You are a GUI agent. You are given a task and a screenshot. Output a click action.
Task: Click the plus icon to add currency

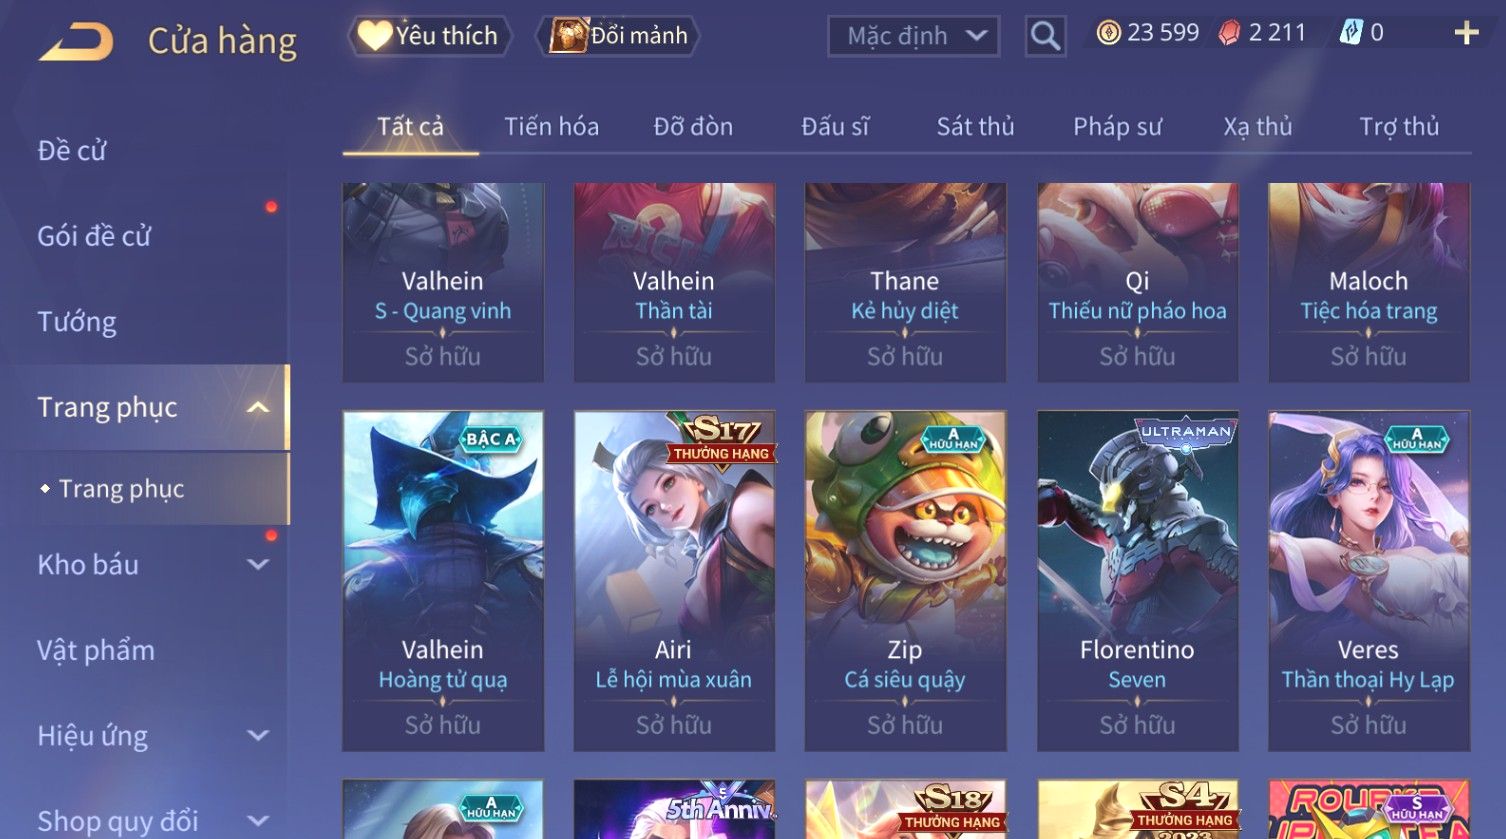click(1466, 34)
